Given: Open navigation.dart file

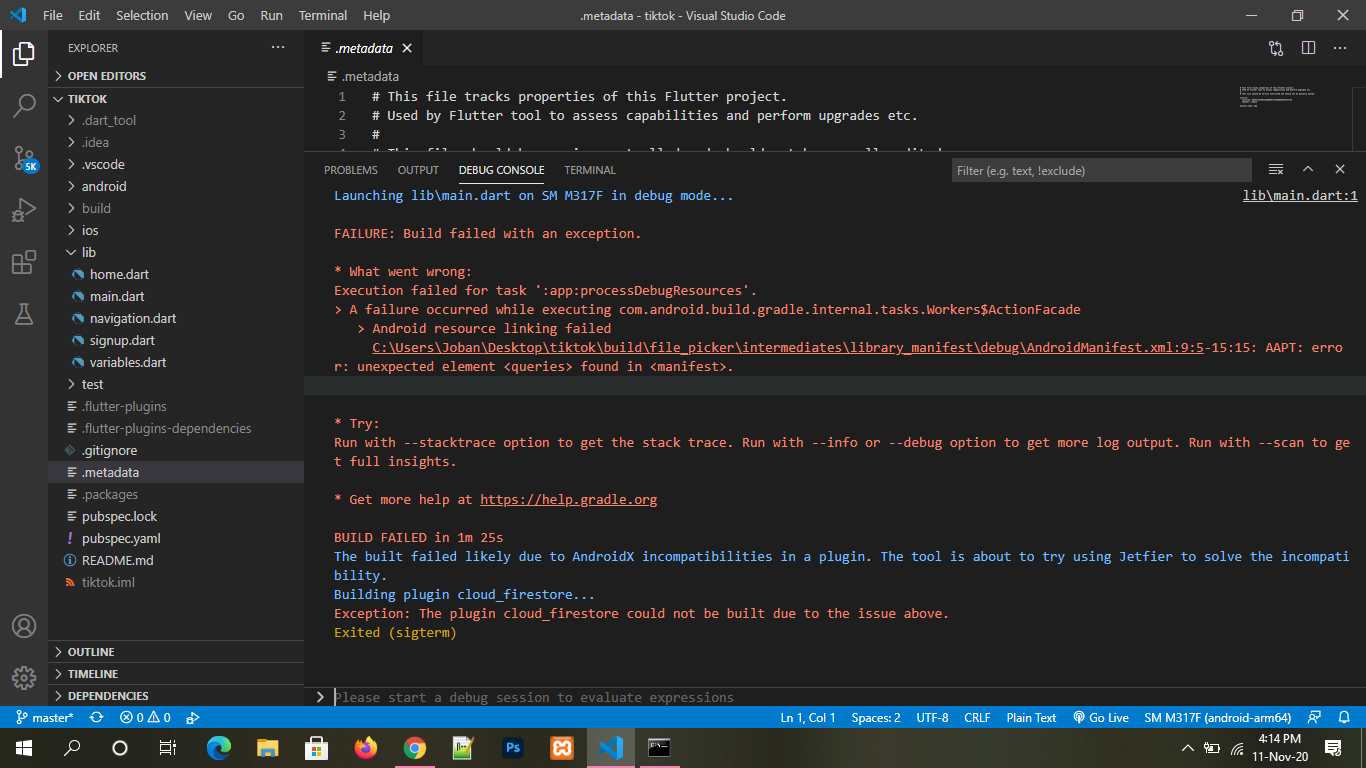Looking at the screenshot, I should (x=176, y=318).
